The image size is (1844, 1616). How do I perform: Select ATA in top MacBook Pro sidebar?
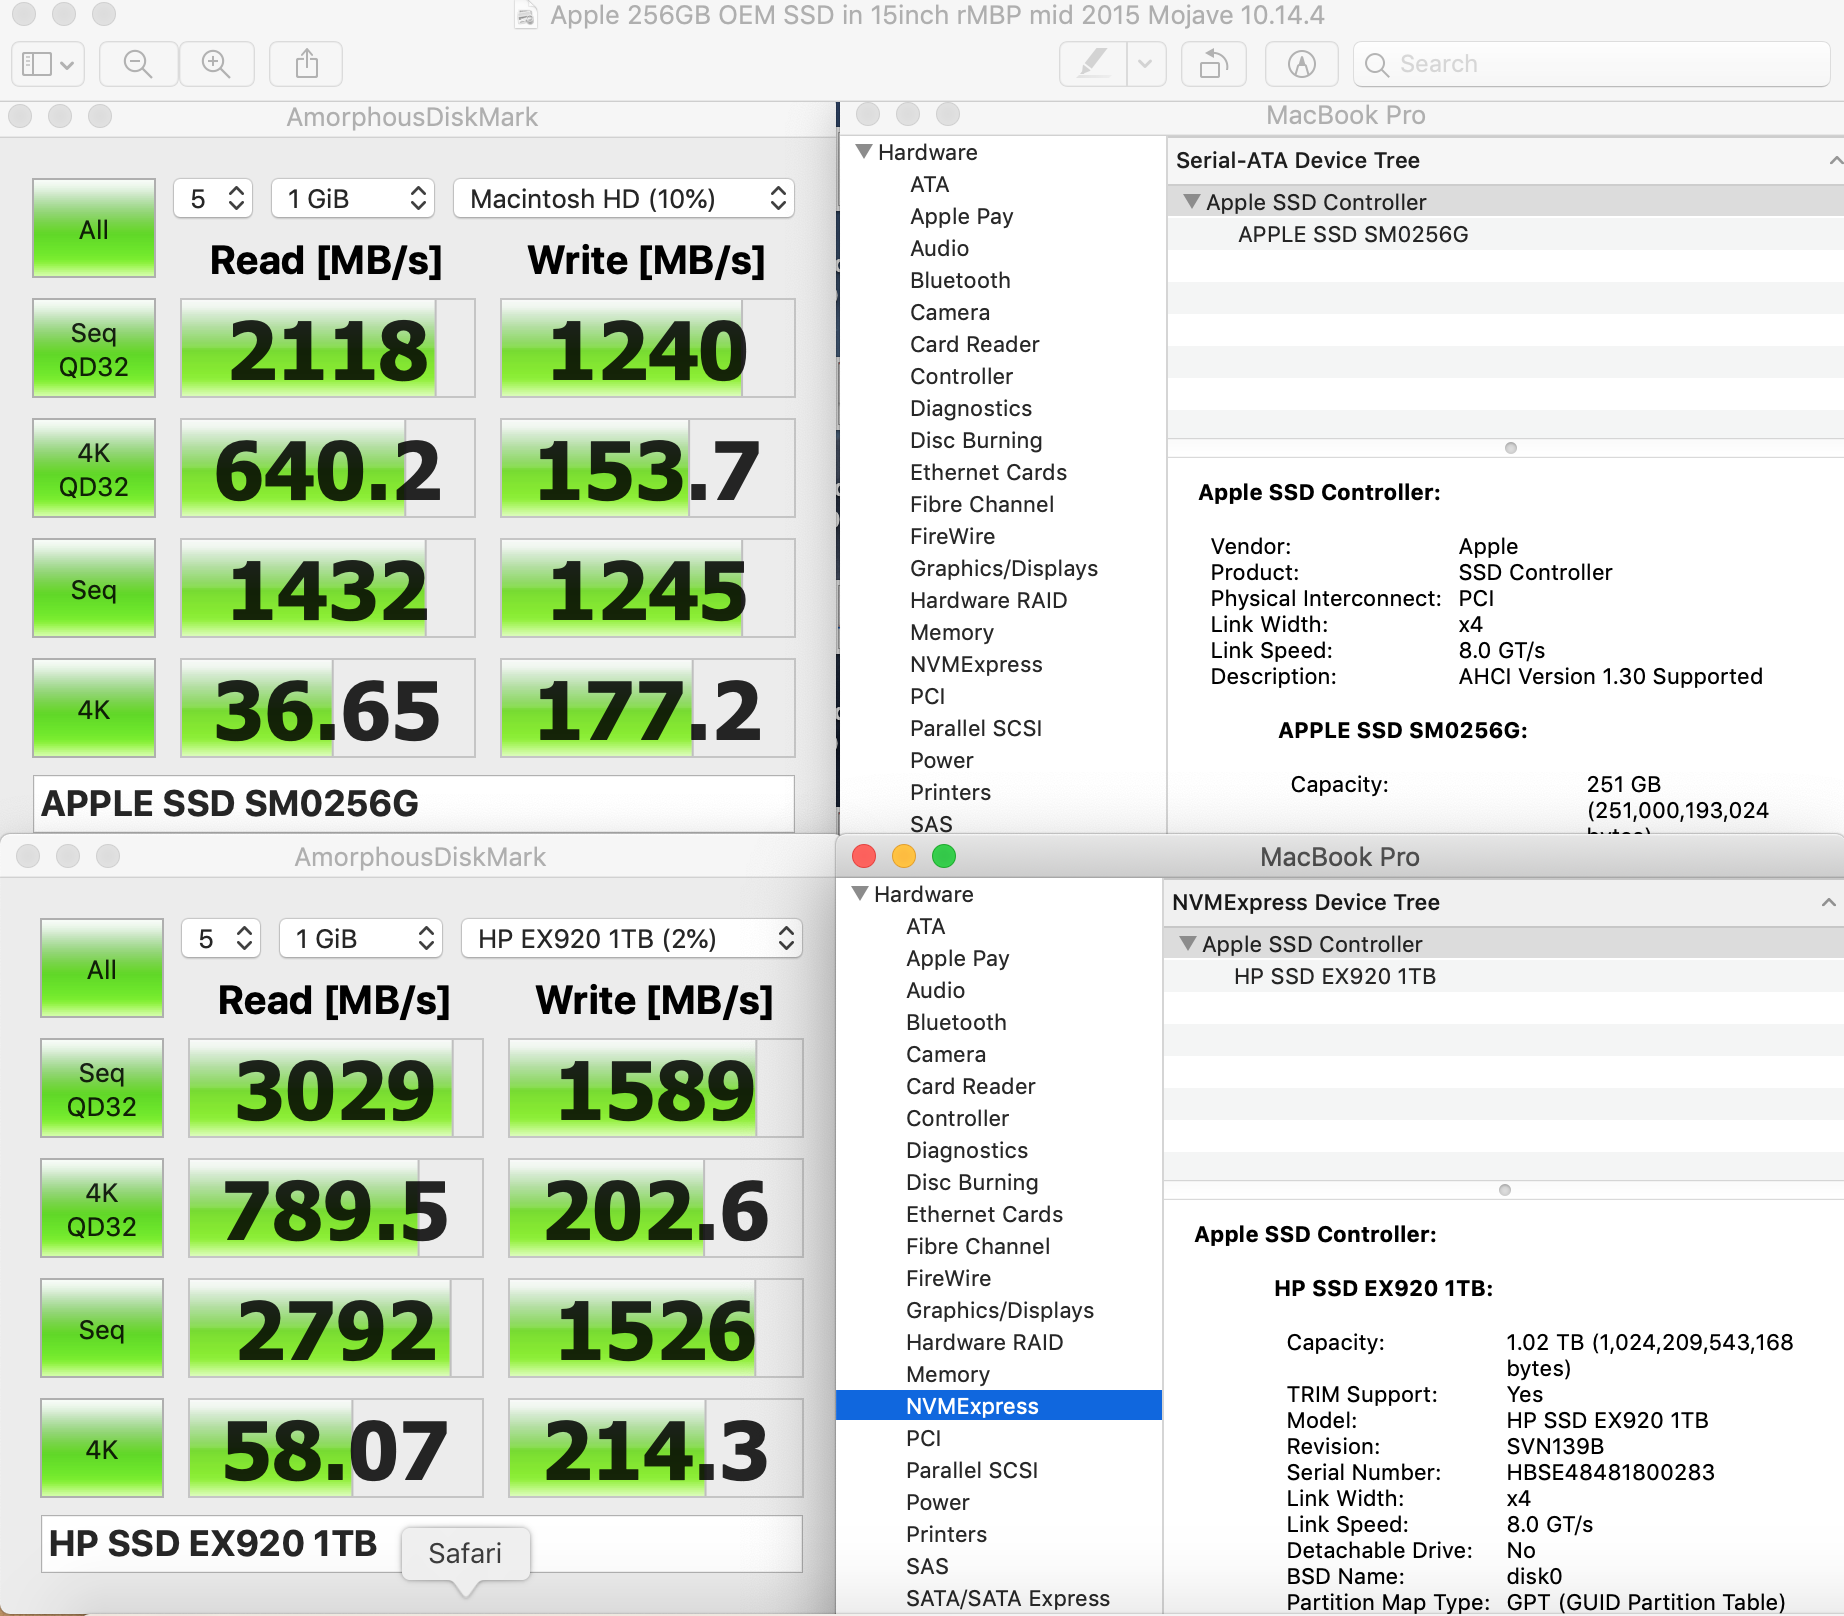point(929,184)
